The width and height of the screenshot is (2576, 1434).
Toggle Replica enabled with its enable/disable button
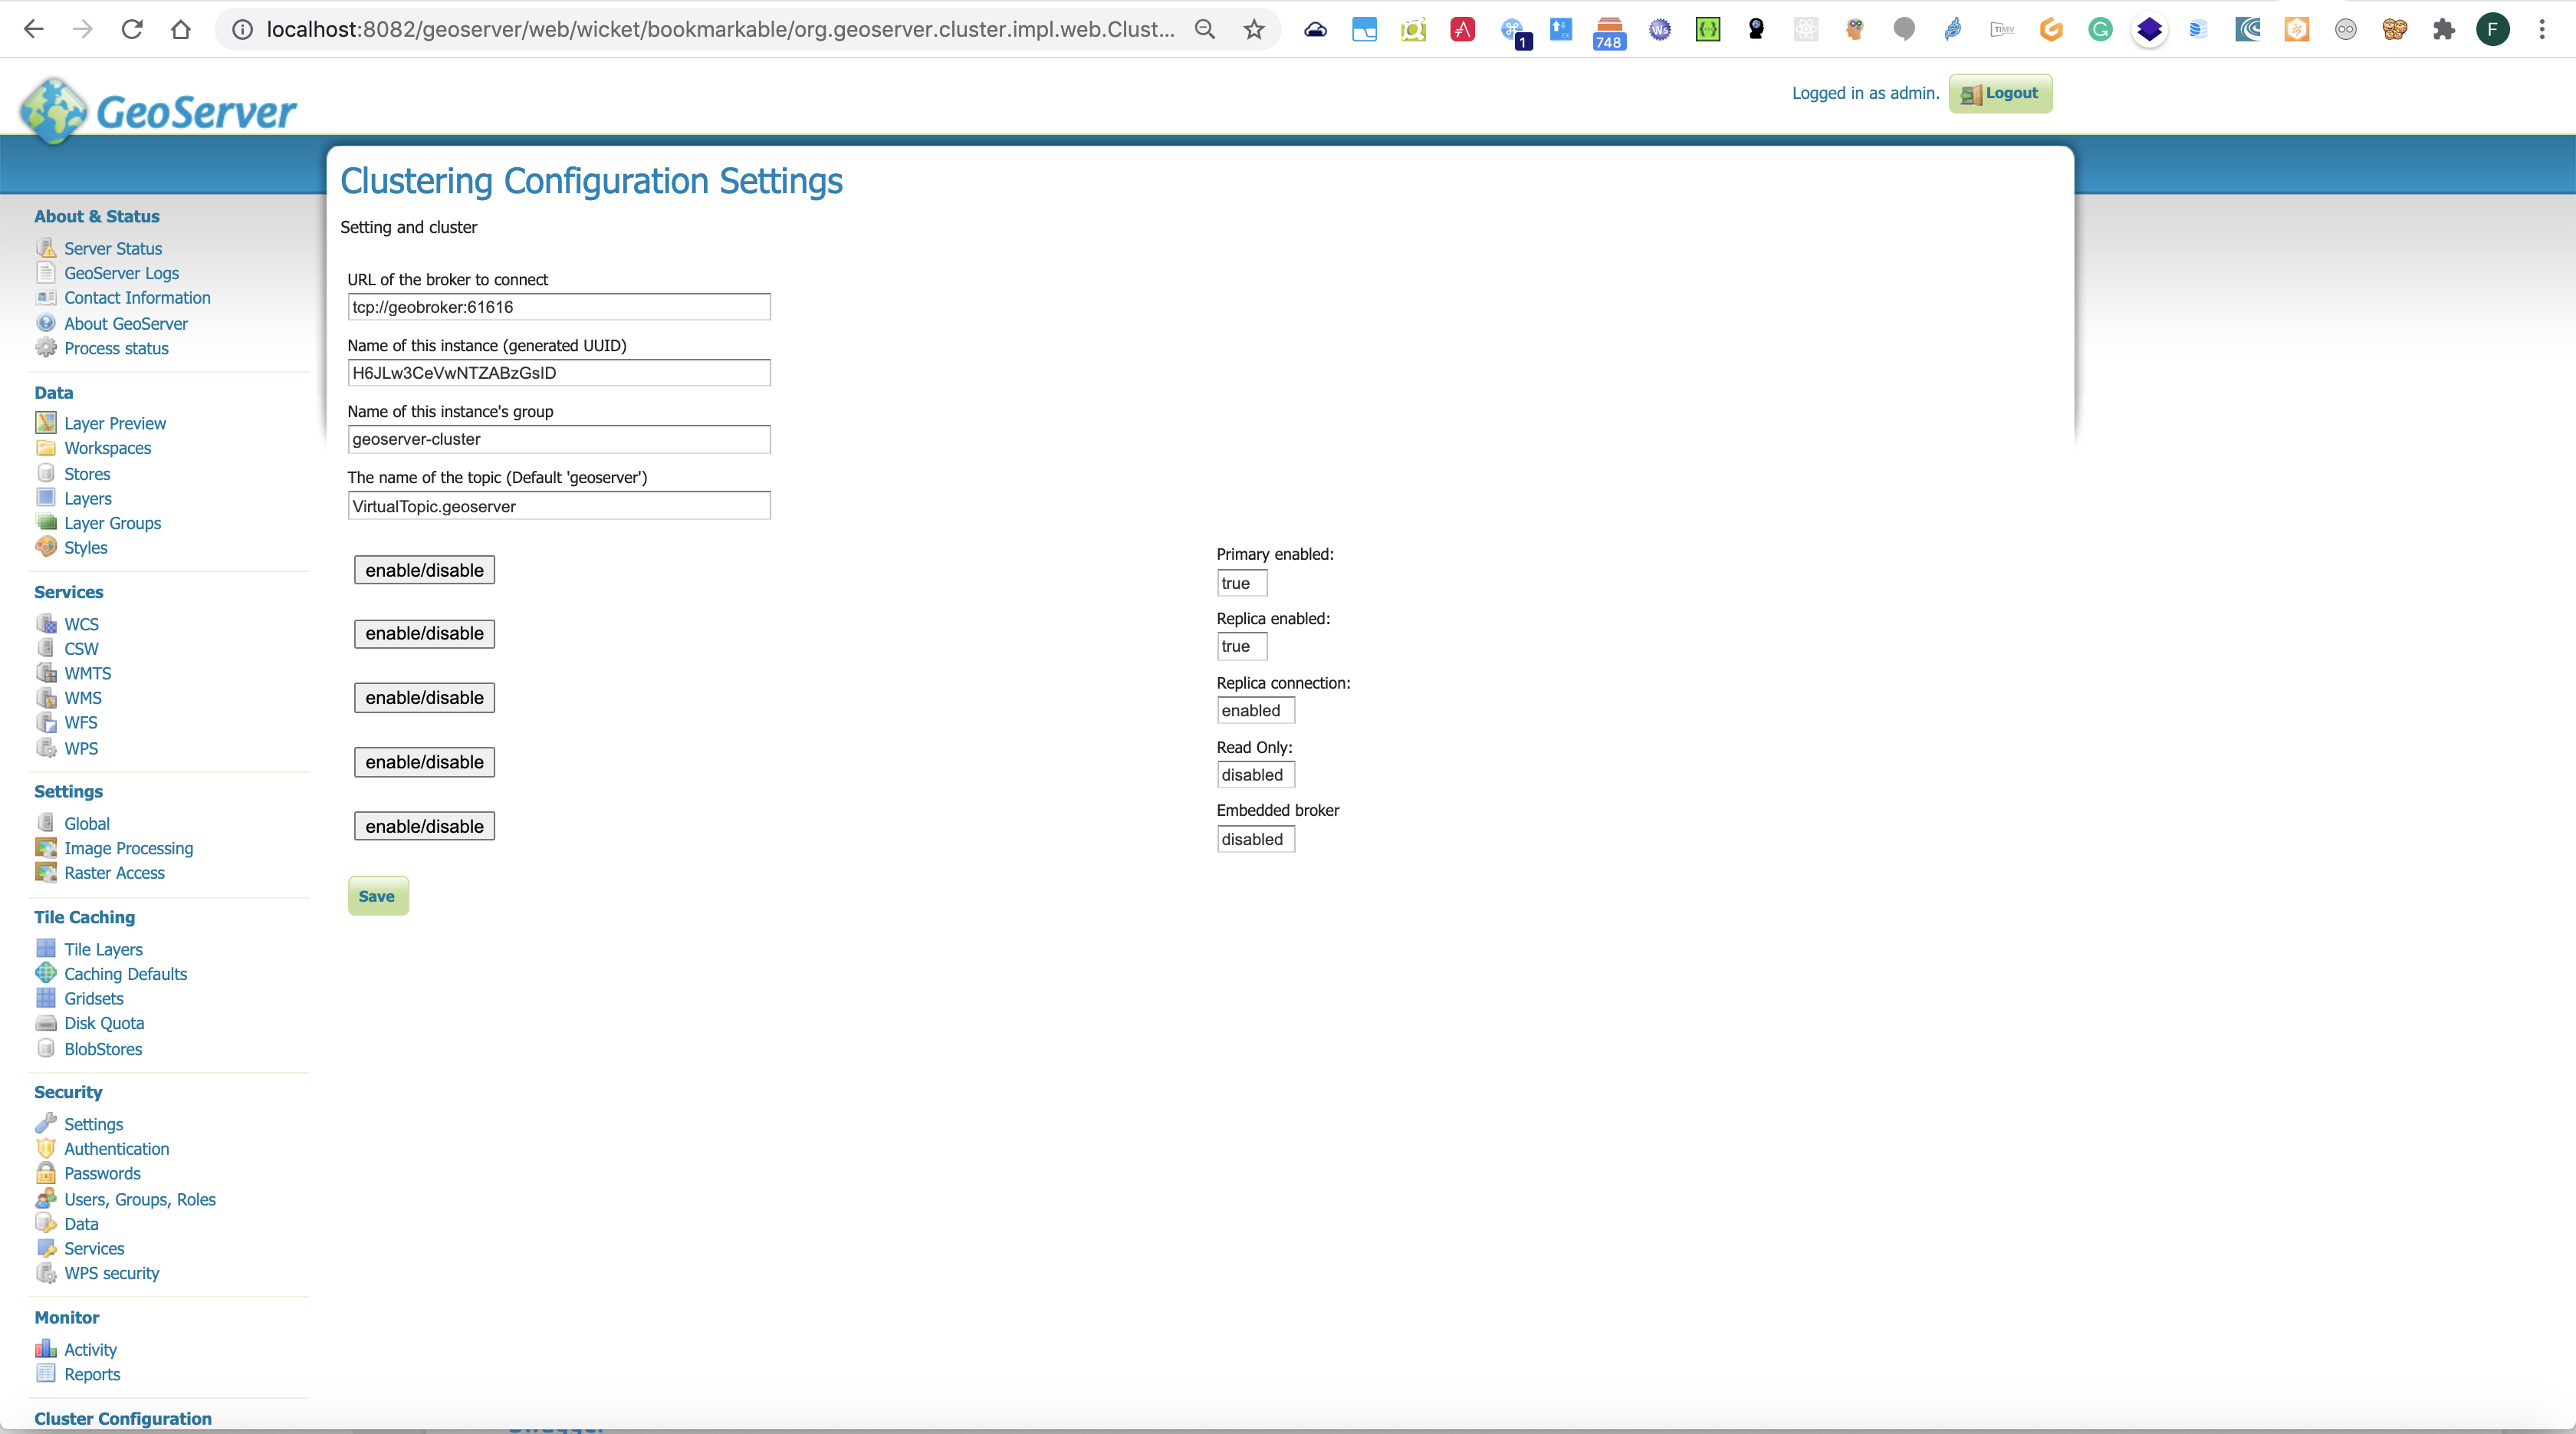point(423,633)
